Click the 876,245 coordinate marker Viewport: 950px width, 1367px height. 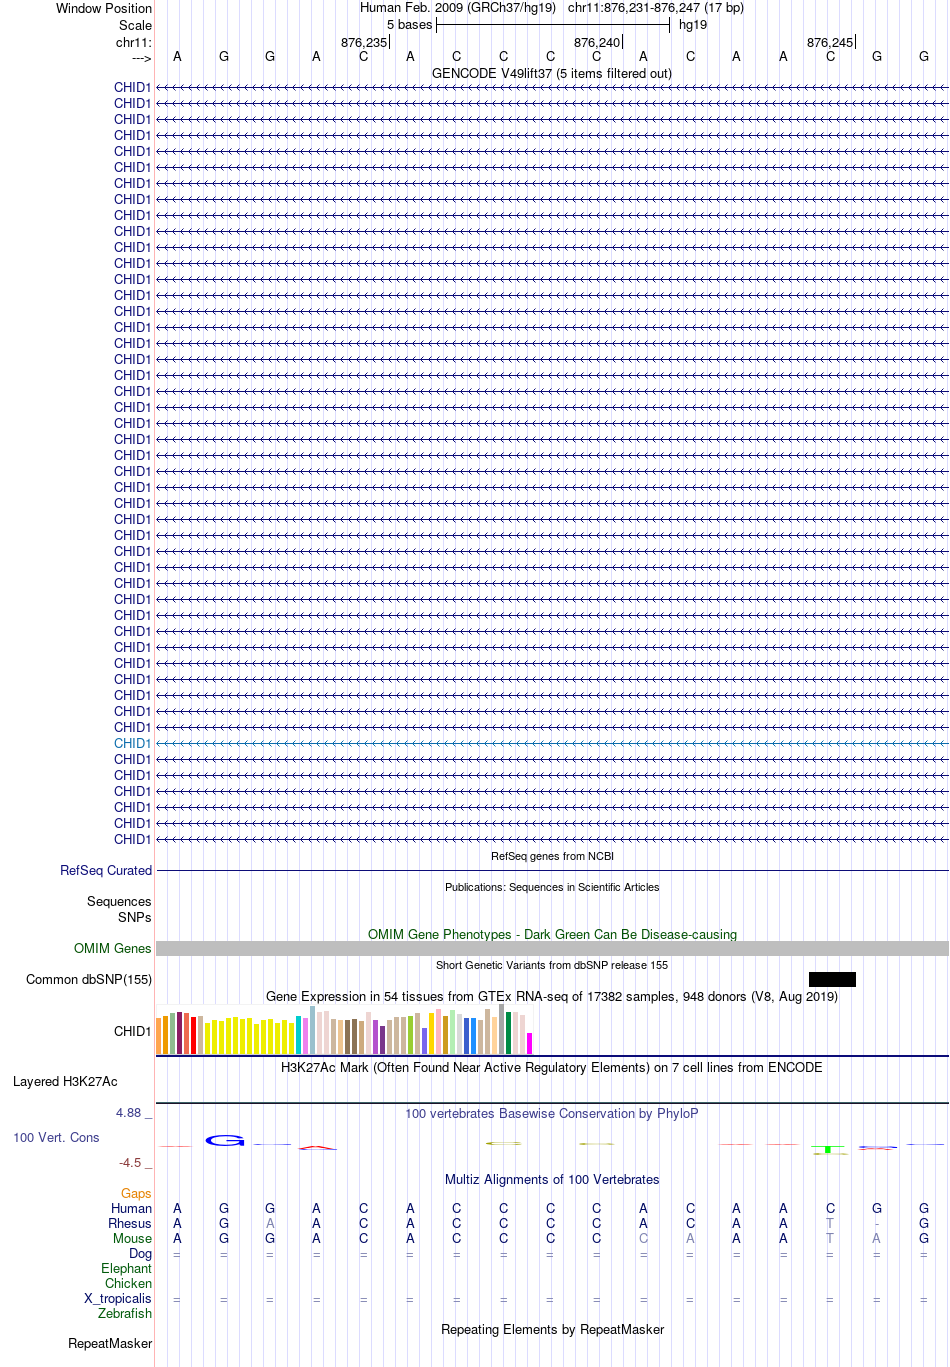point(830,42)
